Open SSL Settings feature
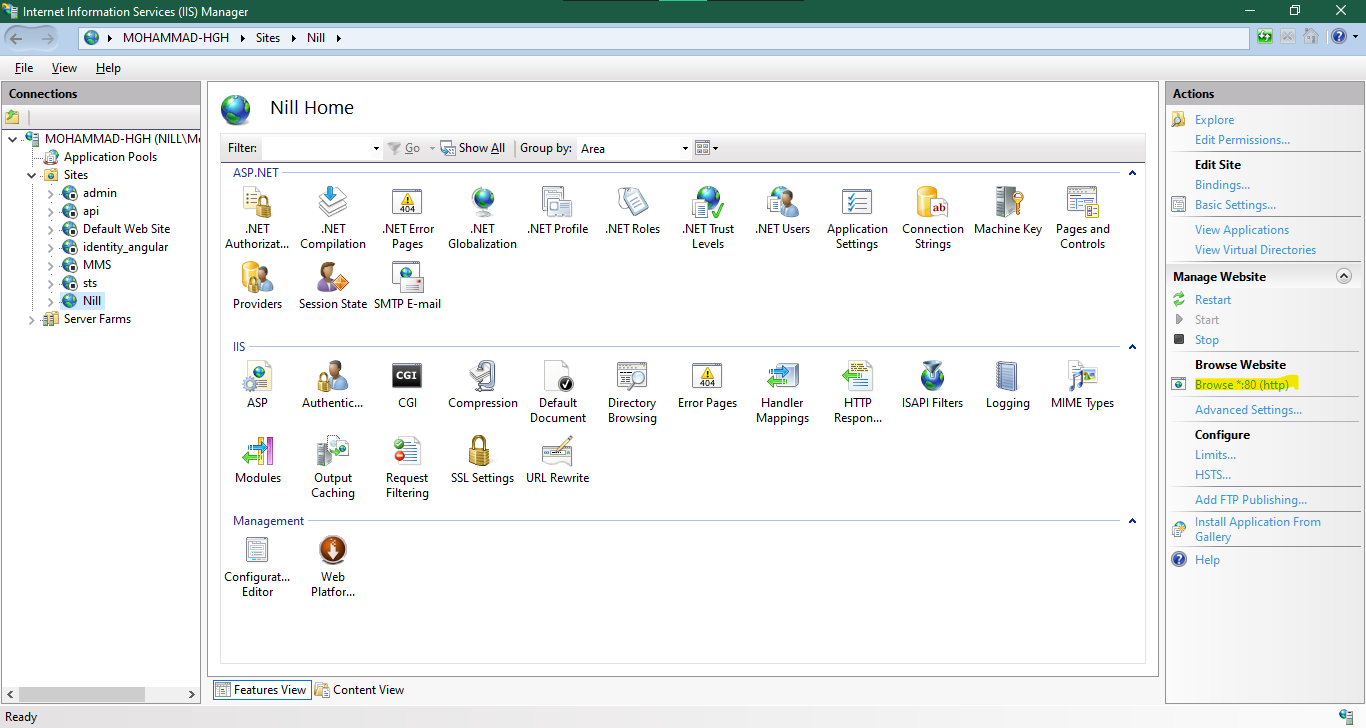1366x728 pixels. [x=483, y=460]
